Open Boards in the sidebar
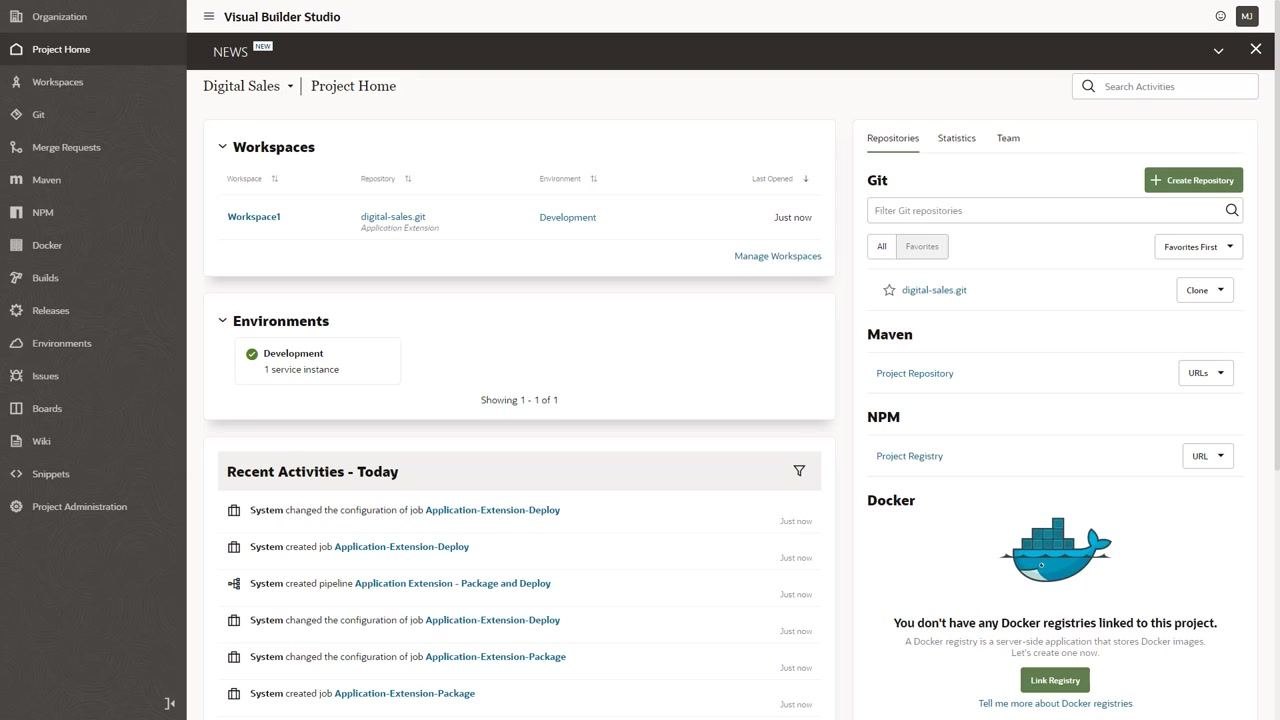Image resolution: width=1280 pixels, height=720 pixels. (x=47, y=409)
